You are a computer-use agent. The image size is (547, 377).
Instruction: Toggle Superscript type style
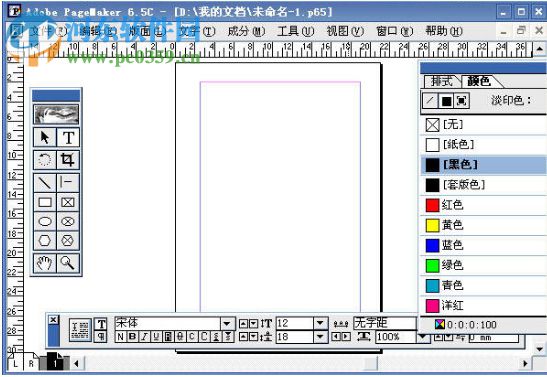point(216,337)
